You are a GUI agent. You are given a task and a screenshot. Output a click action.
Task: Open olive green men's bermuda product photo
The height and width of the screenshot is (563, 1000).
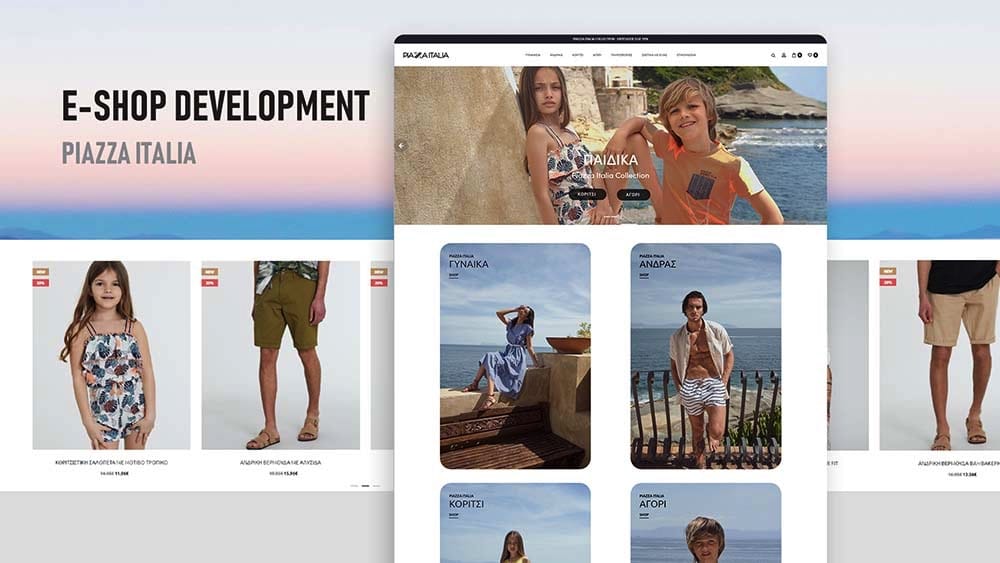281,355
